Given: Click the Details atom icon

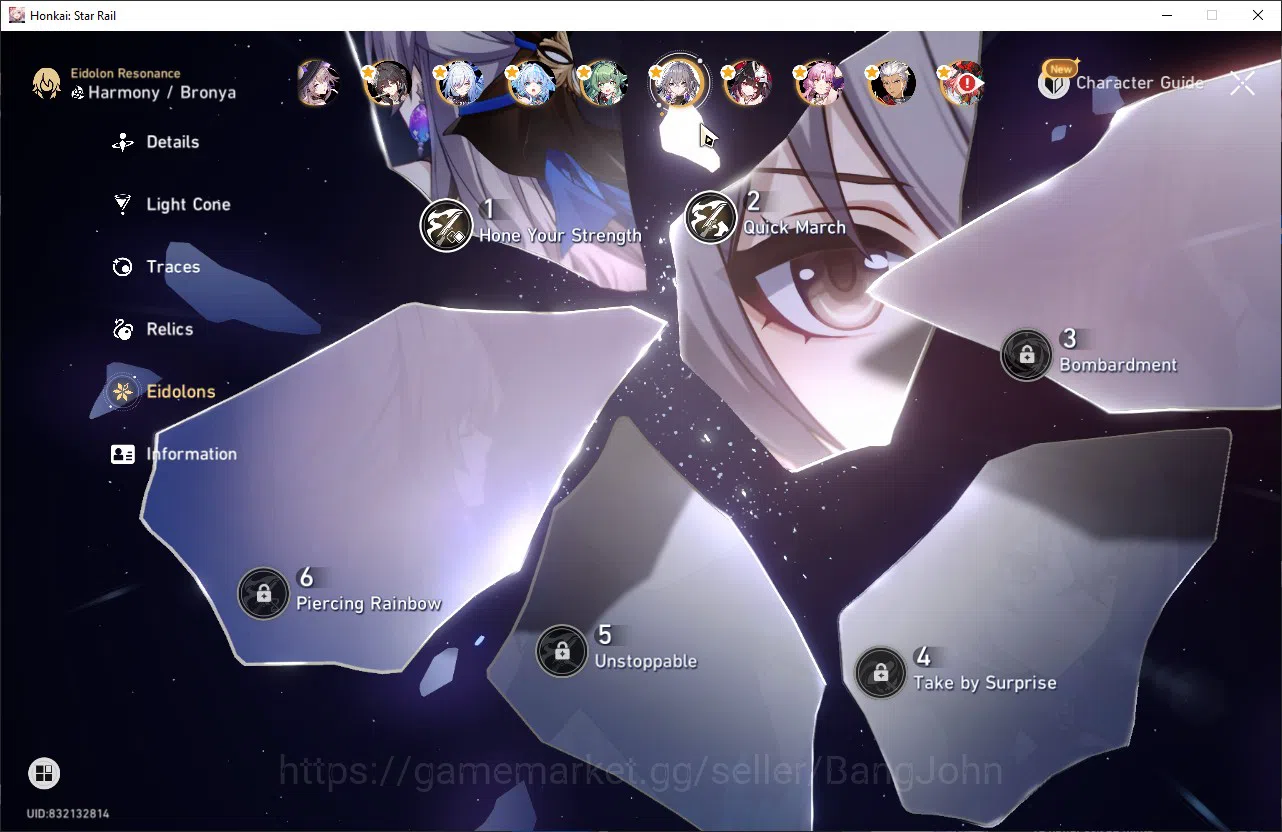Looking at the screenshot, I should pyautogui.click(x=122, y=142).
